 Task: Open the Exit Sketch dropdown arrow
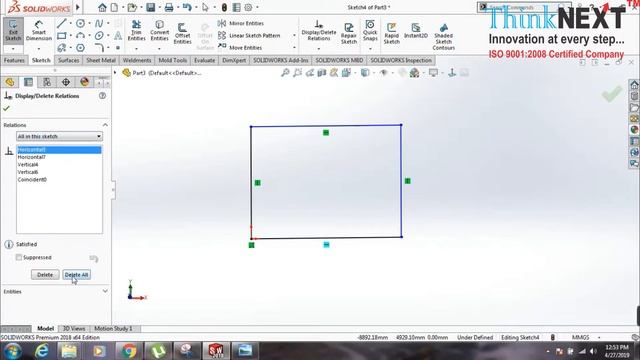coord(13,49)
